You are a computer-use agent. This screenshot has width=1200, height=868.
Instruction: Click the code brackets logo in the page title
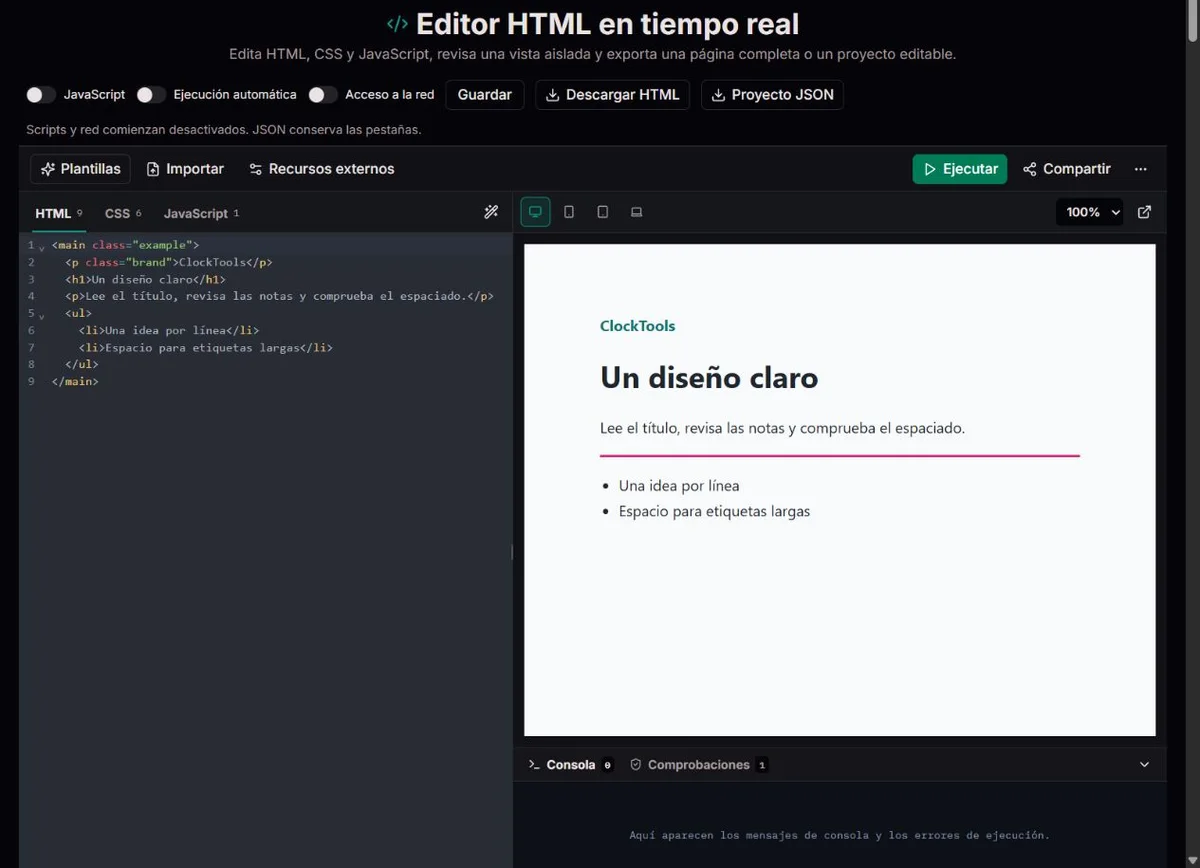[397, 24]
